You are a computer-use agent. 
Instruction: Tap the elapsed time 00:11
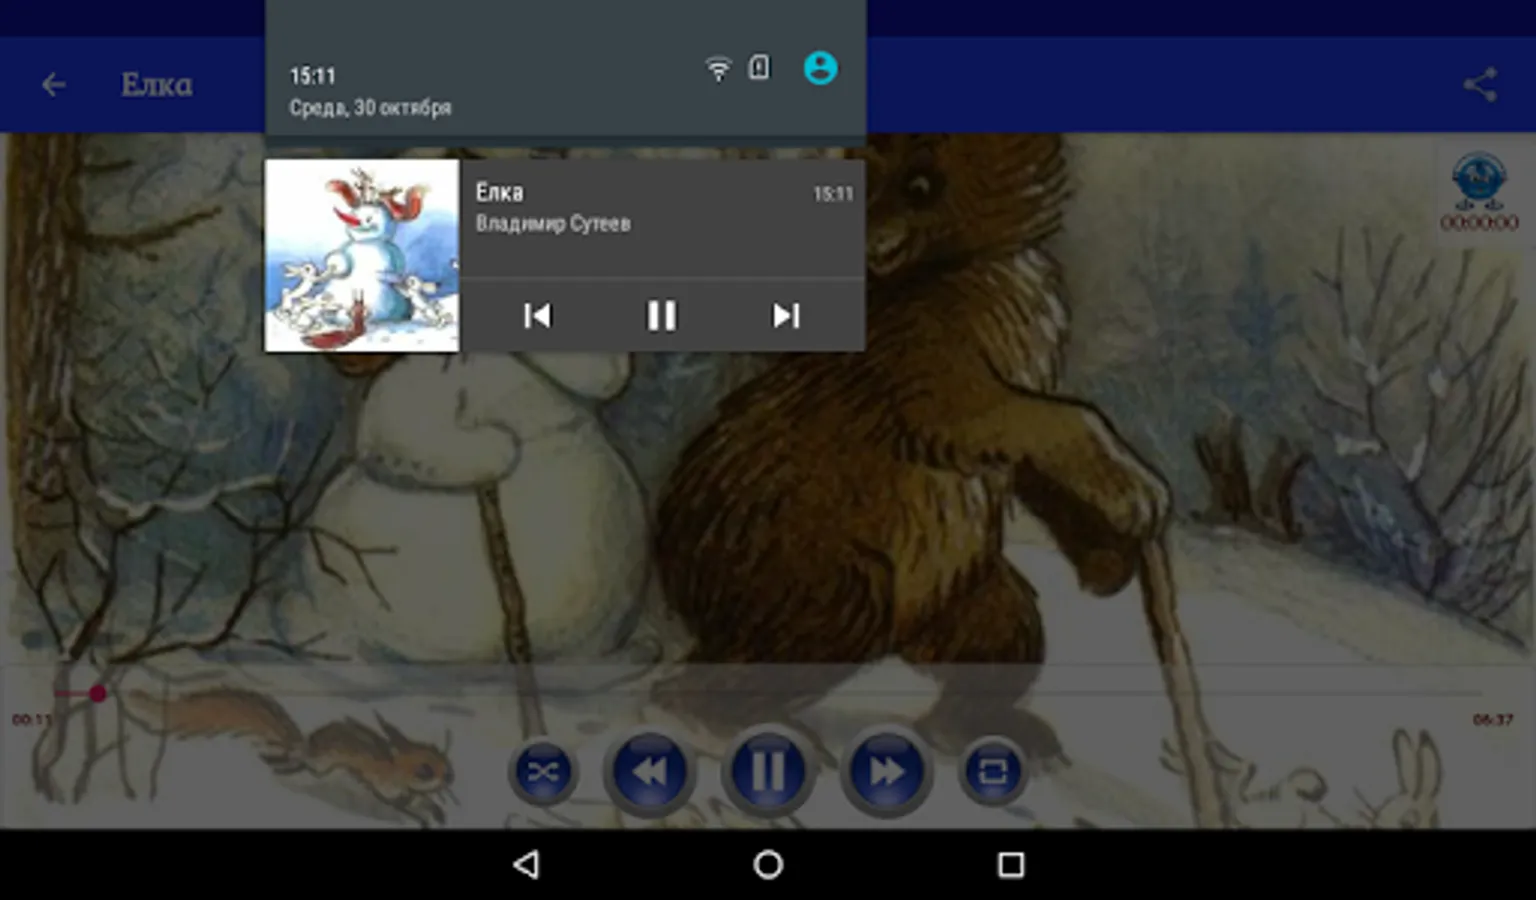point(32,719)
